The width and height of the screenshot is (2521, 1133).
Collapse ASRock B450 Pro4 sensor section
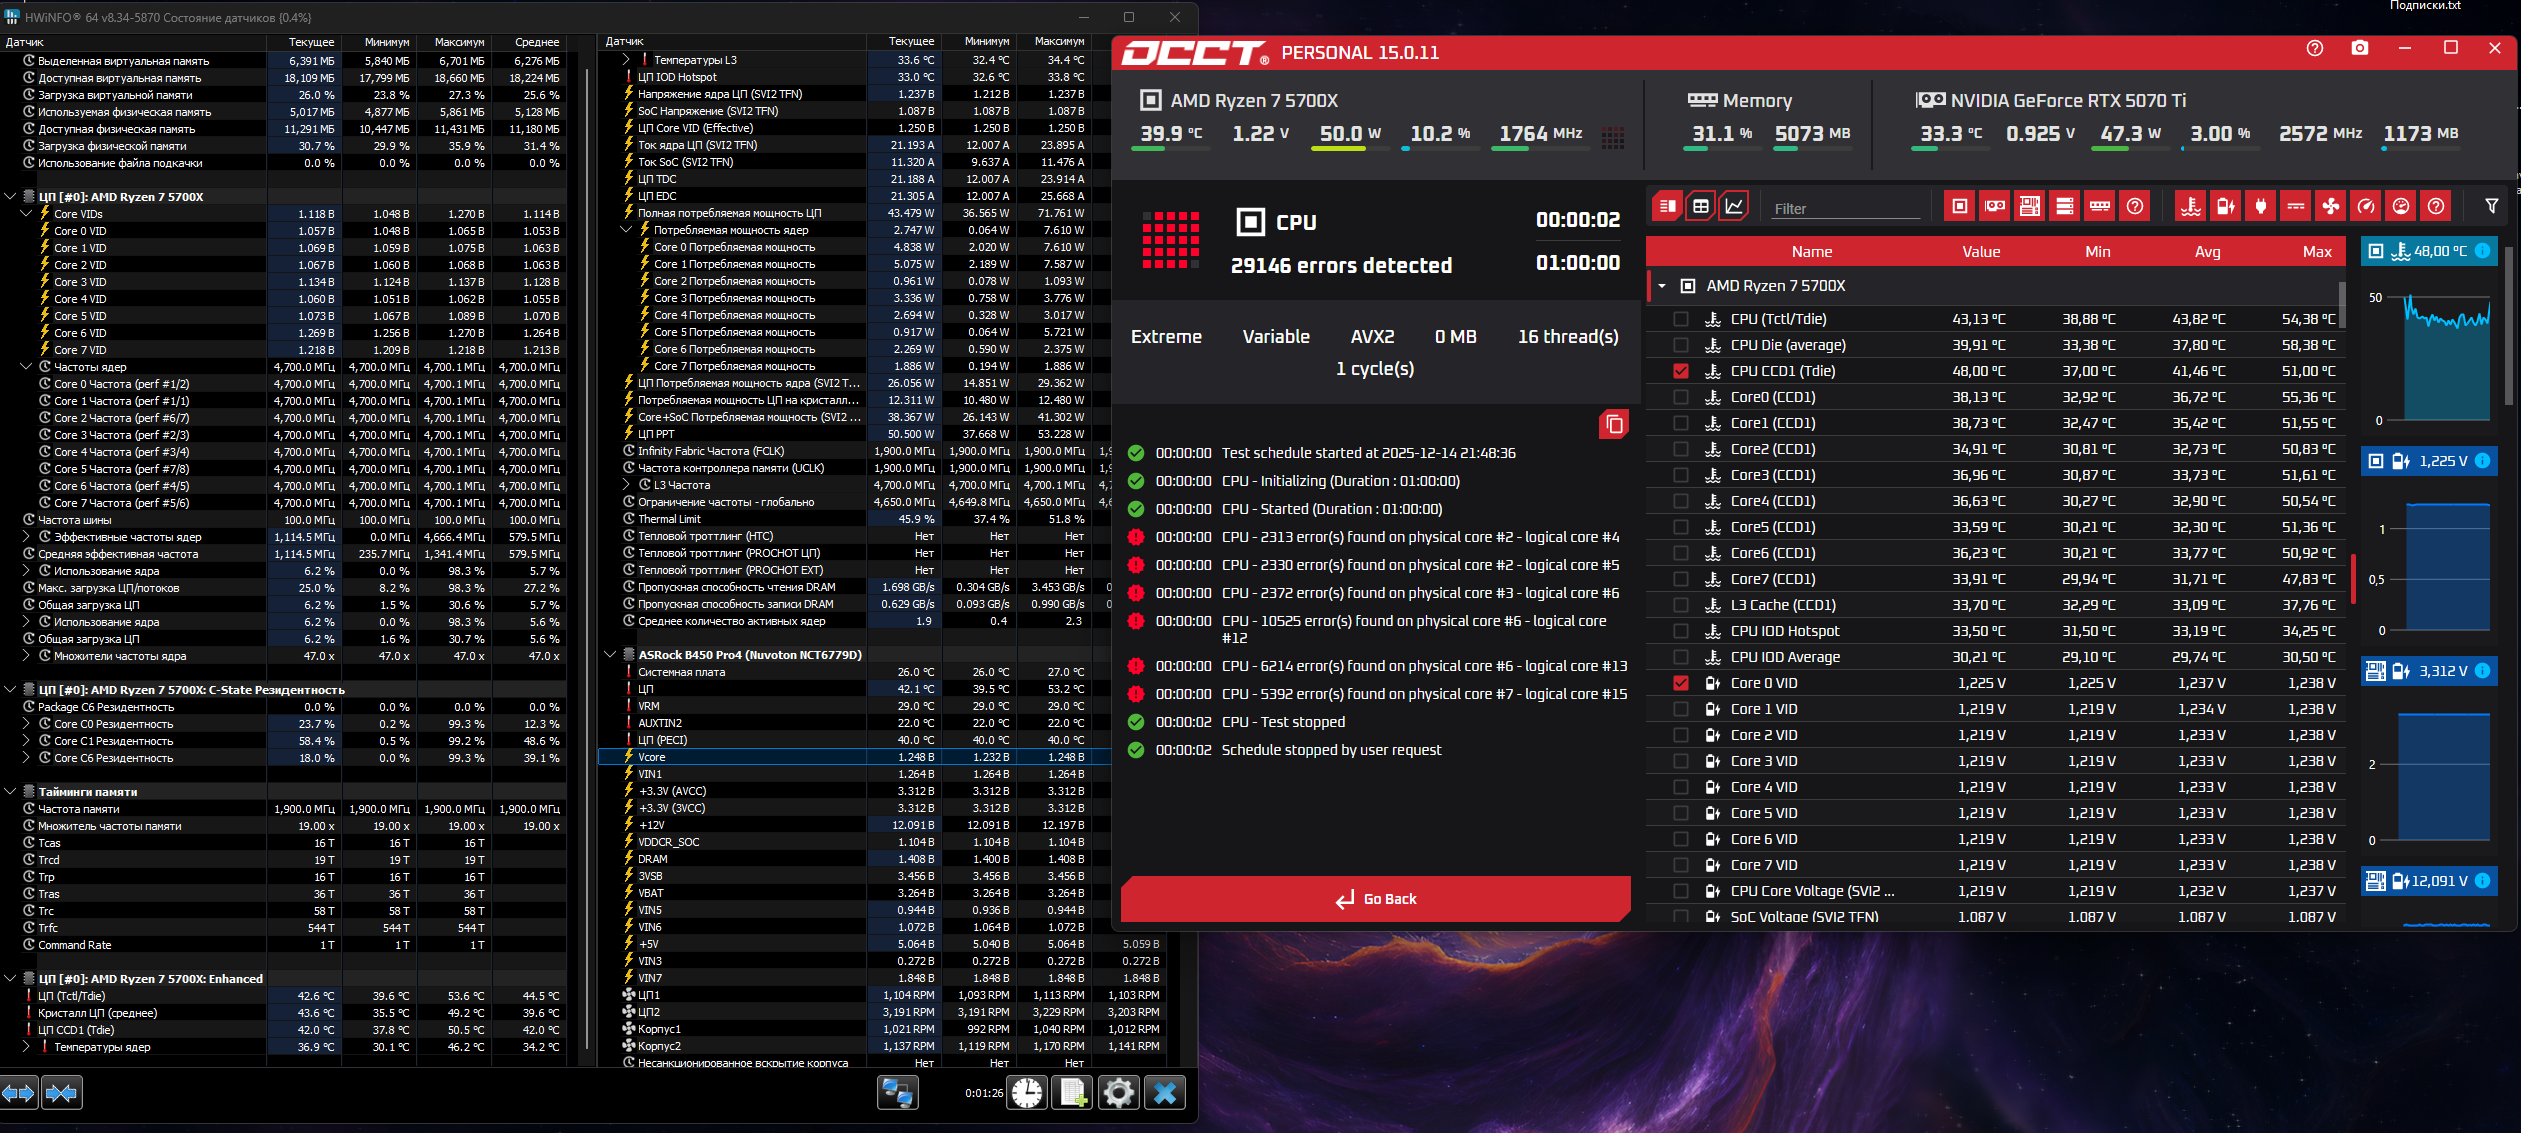click(610, 655)
